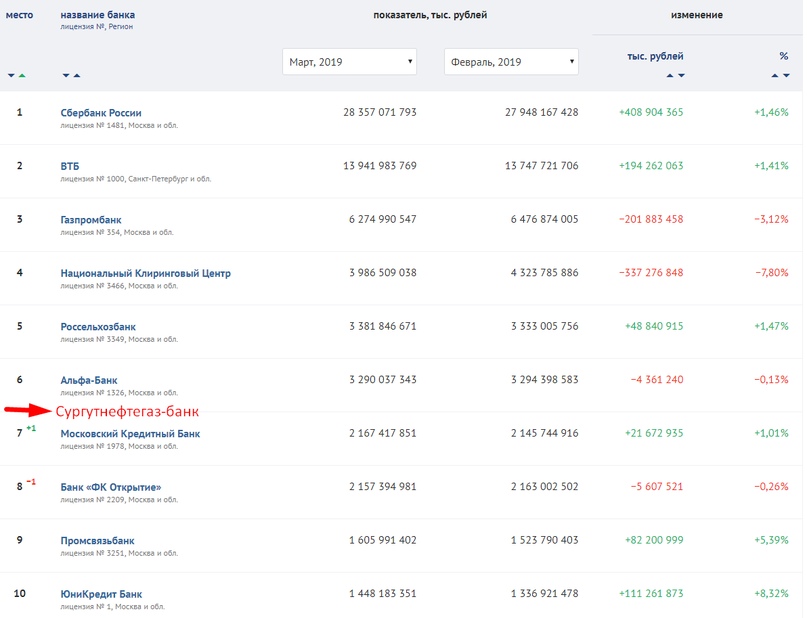Select ЮниКредит value 1 448 183 351
807x618 pixels.
point(383,594)
